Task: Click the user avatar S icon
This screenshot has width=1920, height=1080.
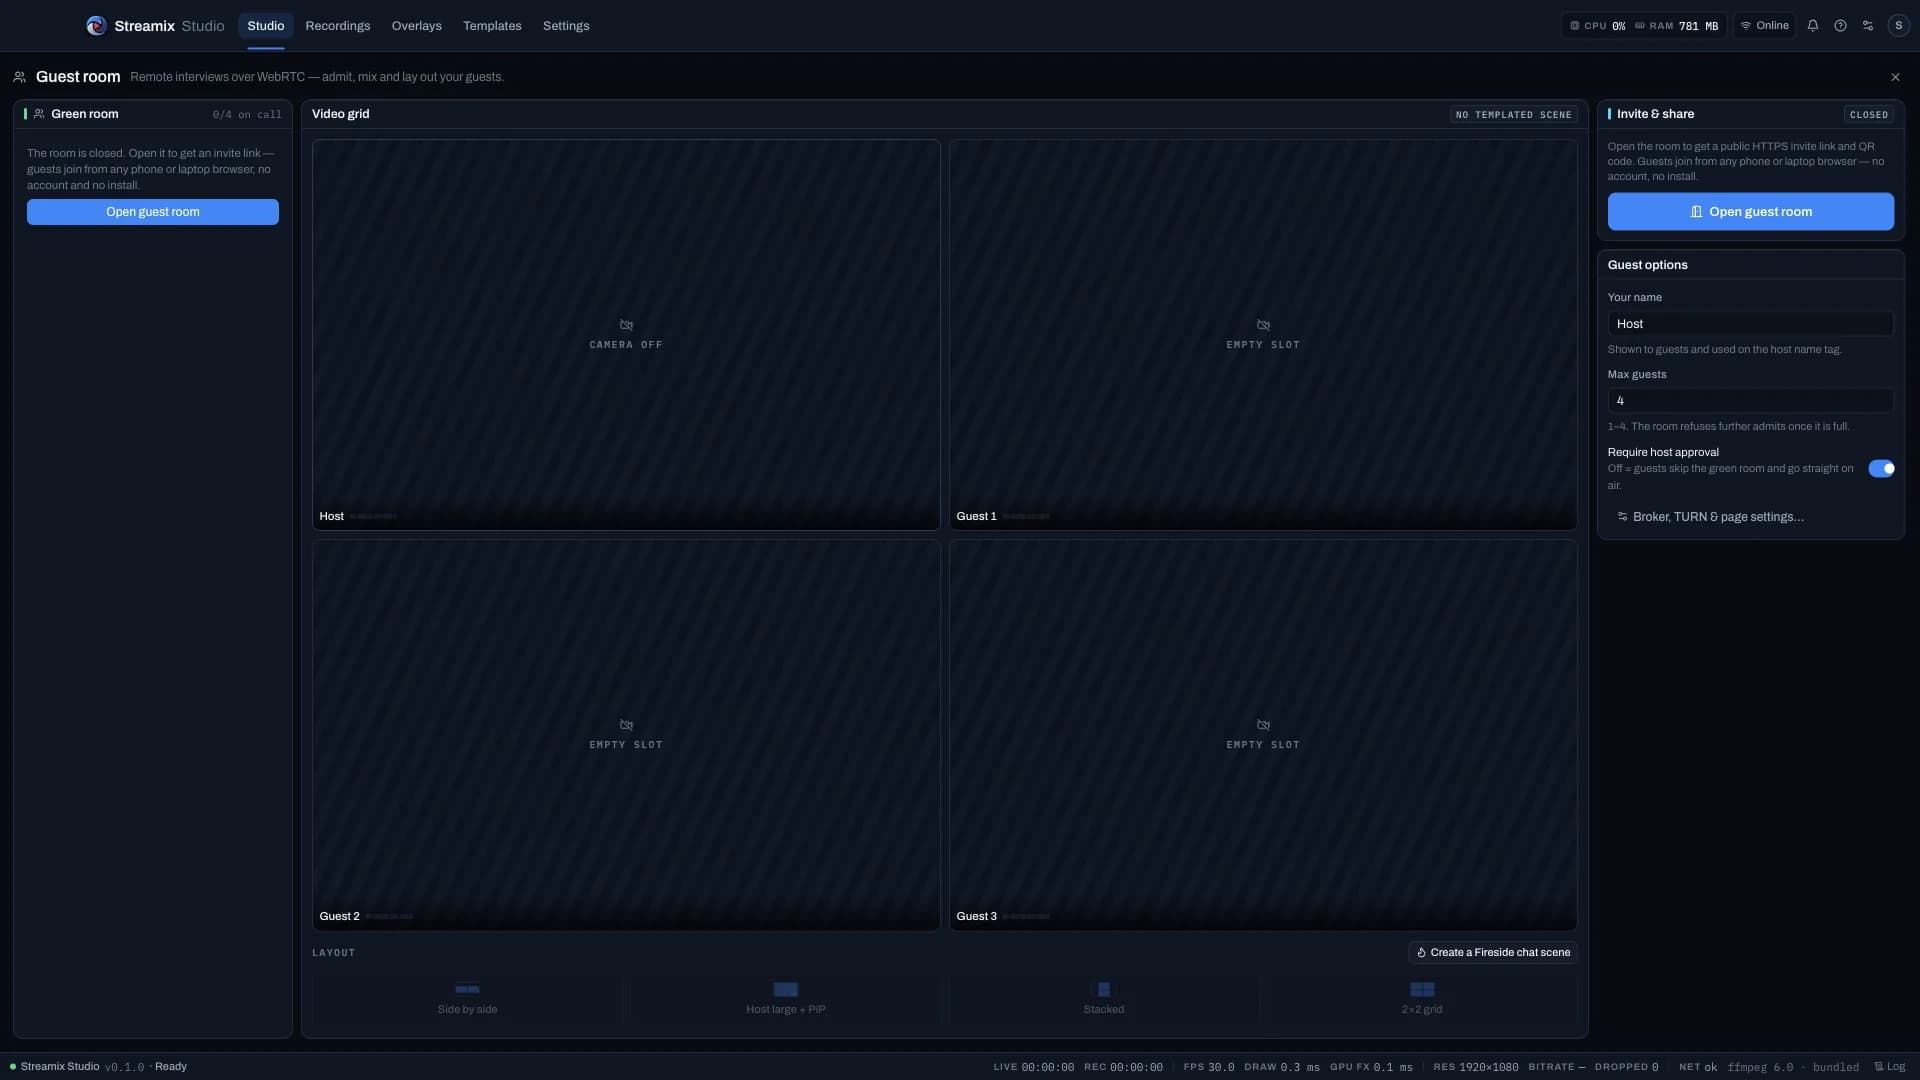Action: click(x=1898, y=26)
